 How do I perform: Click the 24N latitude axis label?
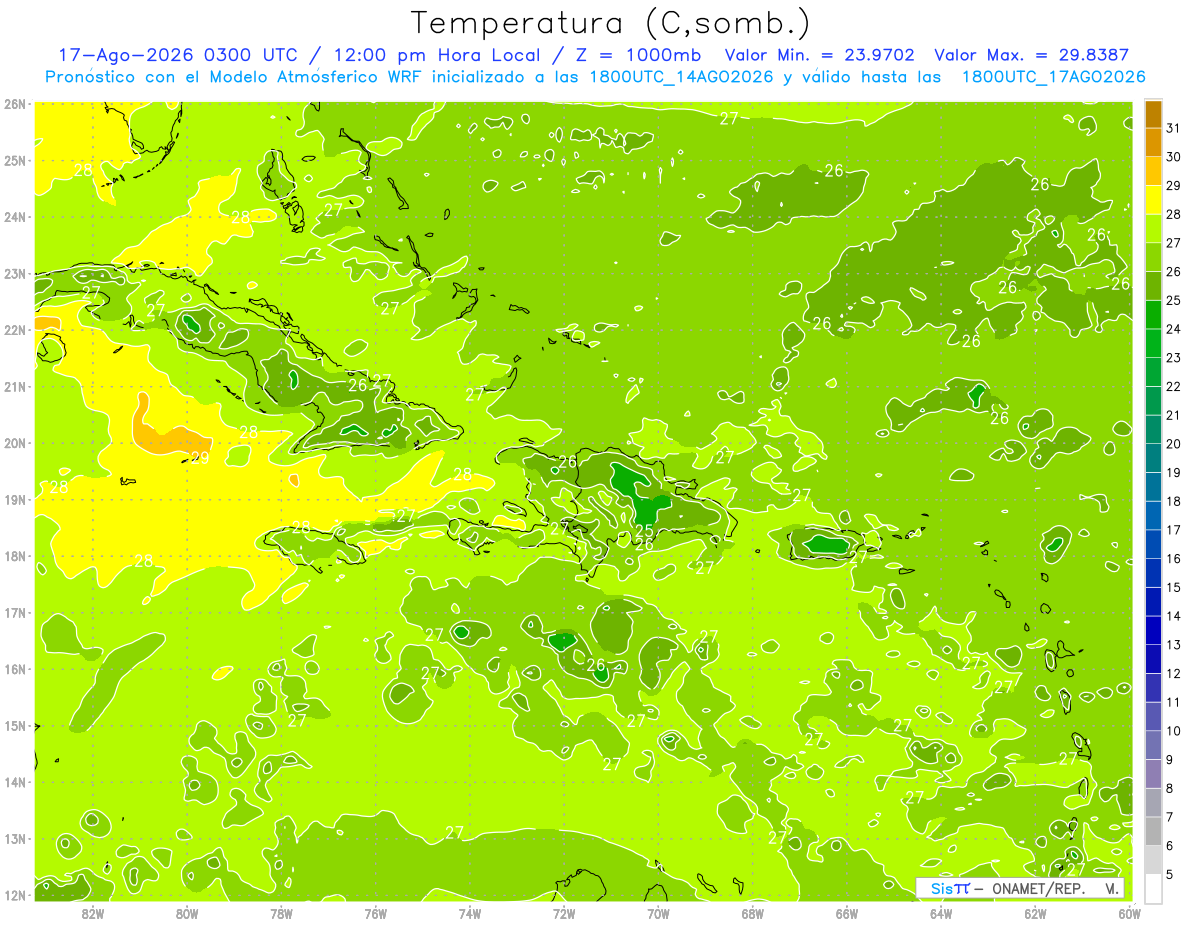click(x=15, y=217)
